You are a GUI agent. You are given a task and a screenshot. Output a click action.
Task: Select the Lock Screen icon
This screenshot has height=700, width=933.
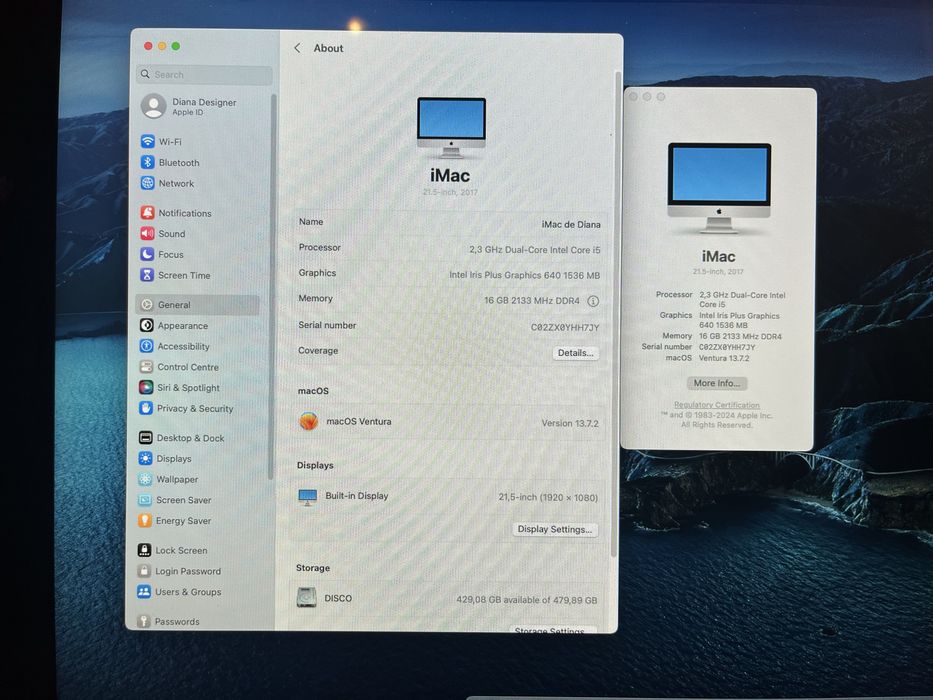[145, 550]
